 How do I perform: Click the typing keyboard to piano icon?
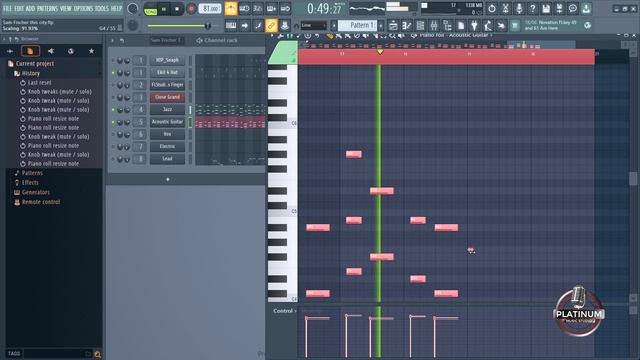231,26
